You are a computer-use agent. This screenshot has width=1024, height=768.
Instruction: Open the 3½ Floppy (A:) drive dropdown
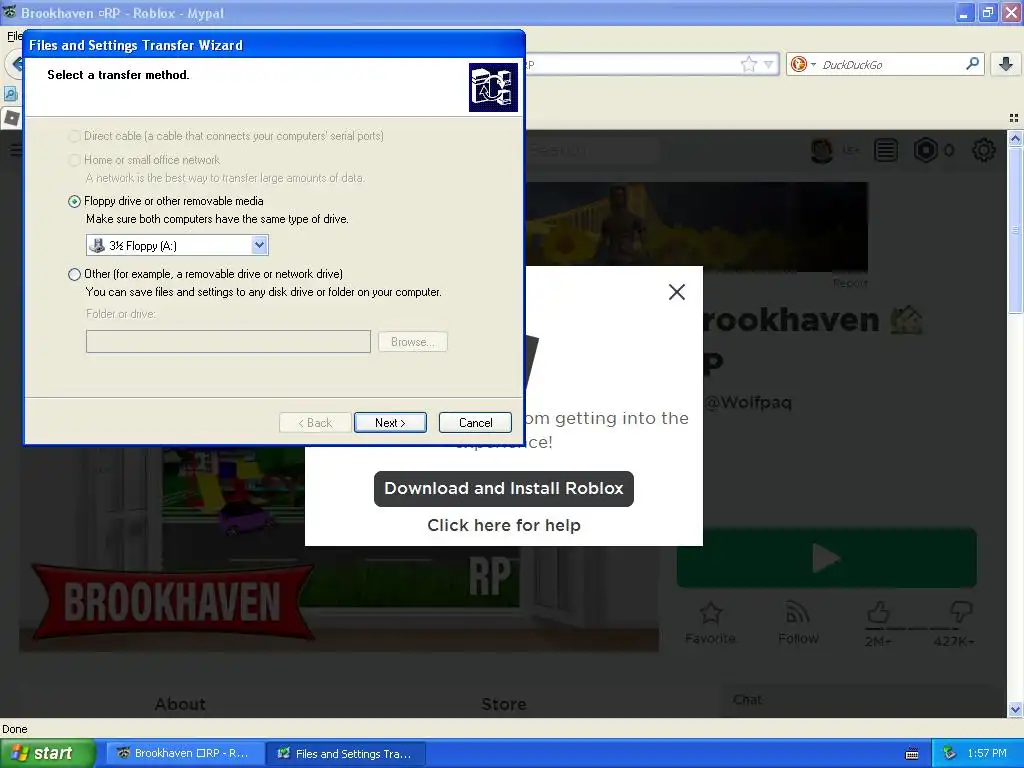pyautogui.click(x=259, y=246)
